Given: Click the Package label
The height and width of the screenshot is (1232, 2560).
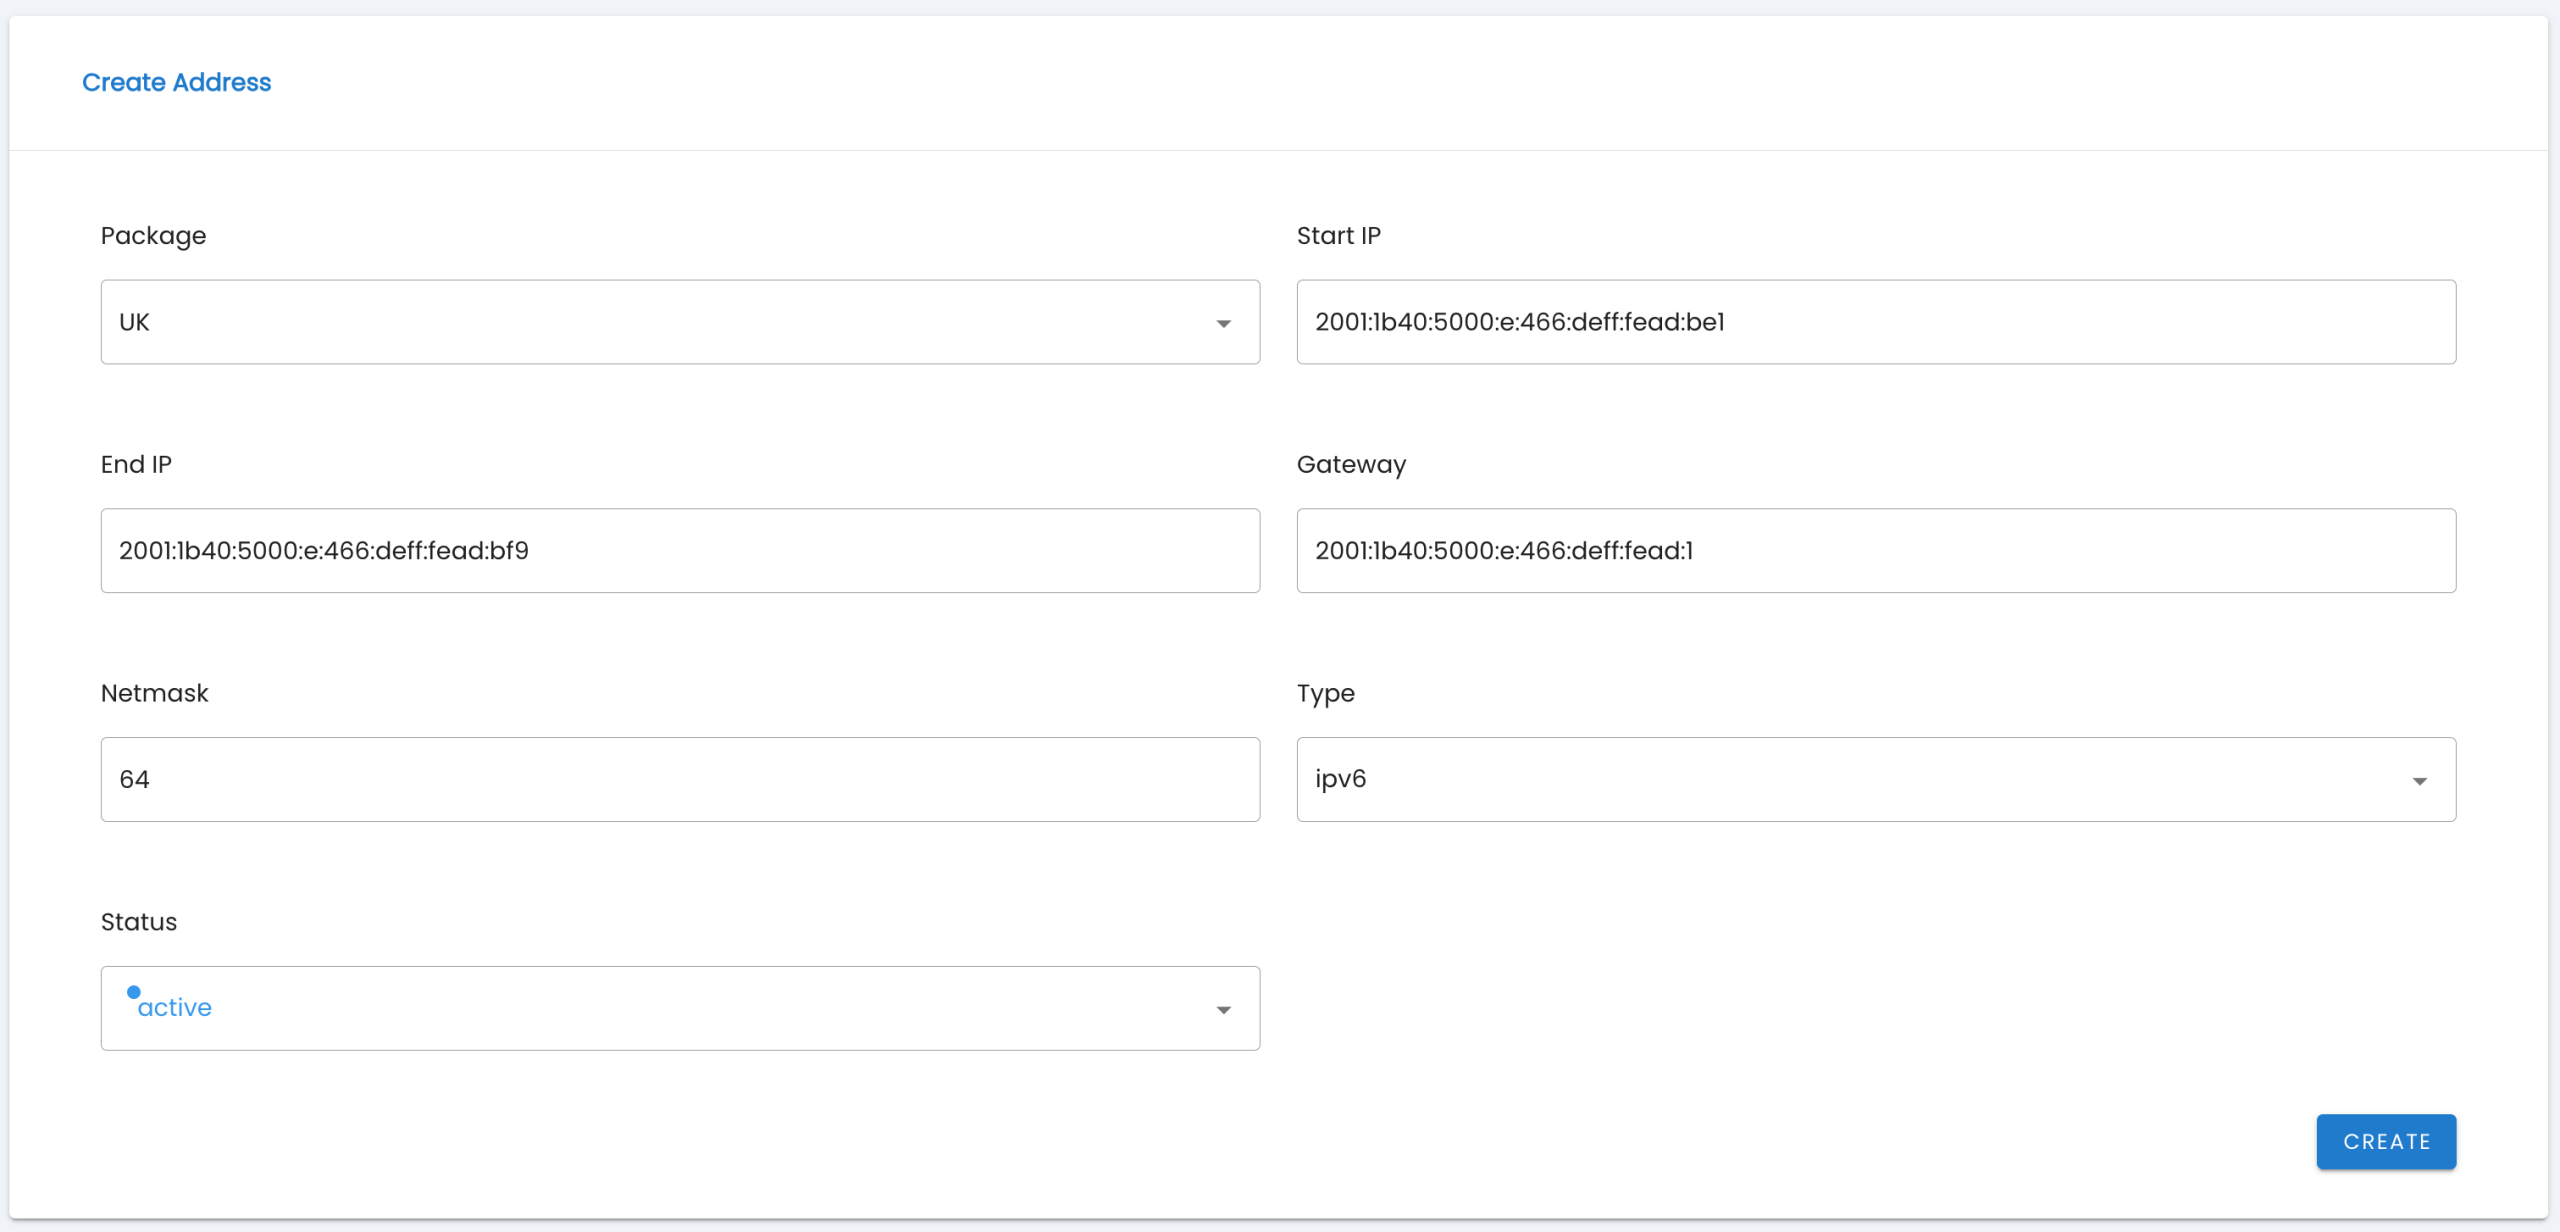Looking at the screenshot, I should (x=152, y=236).
